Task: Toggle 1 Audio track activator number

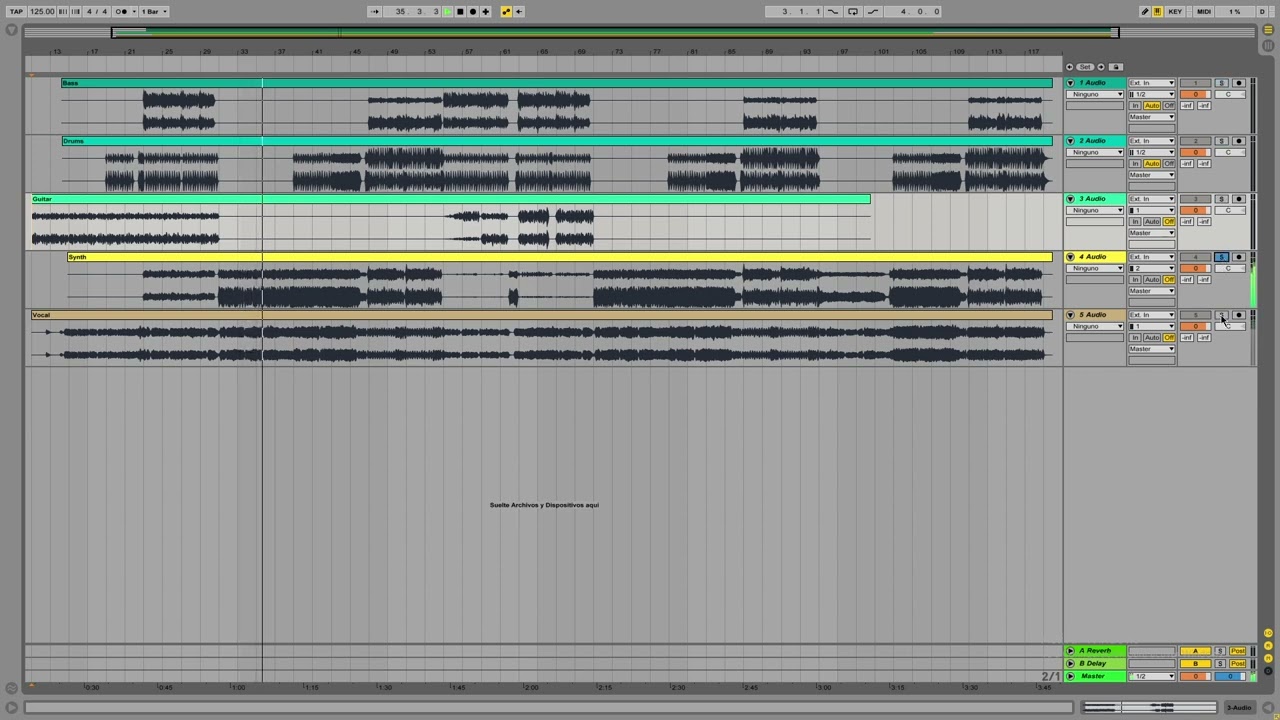Action: coord(1195,83)
